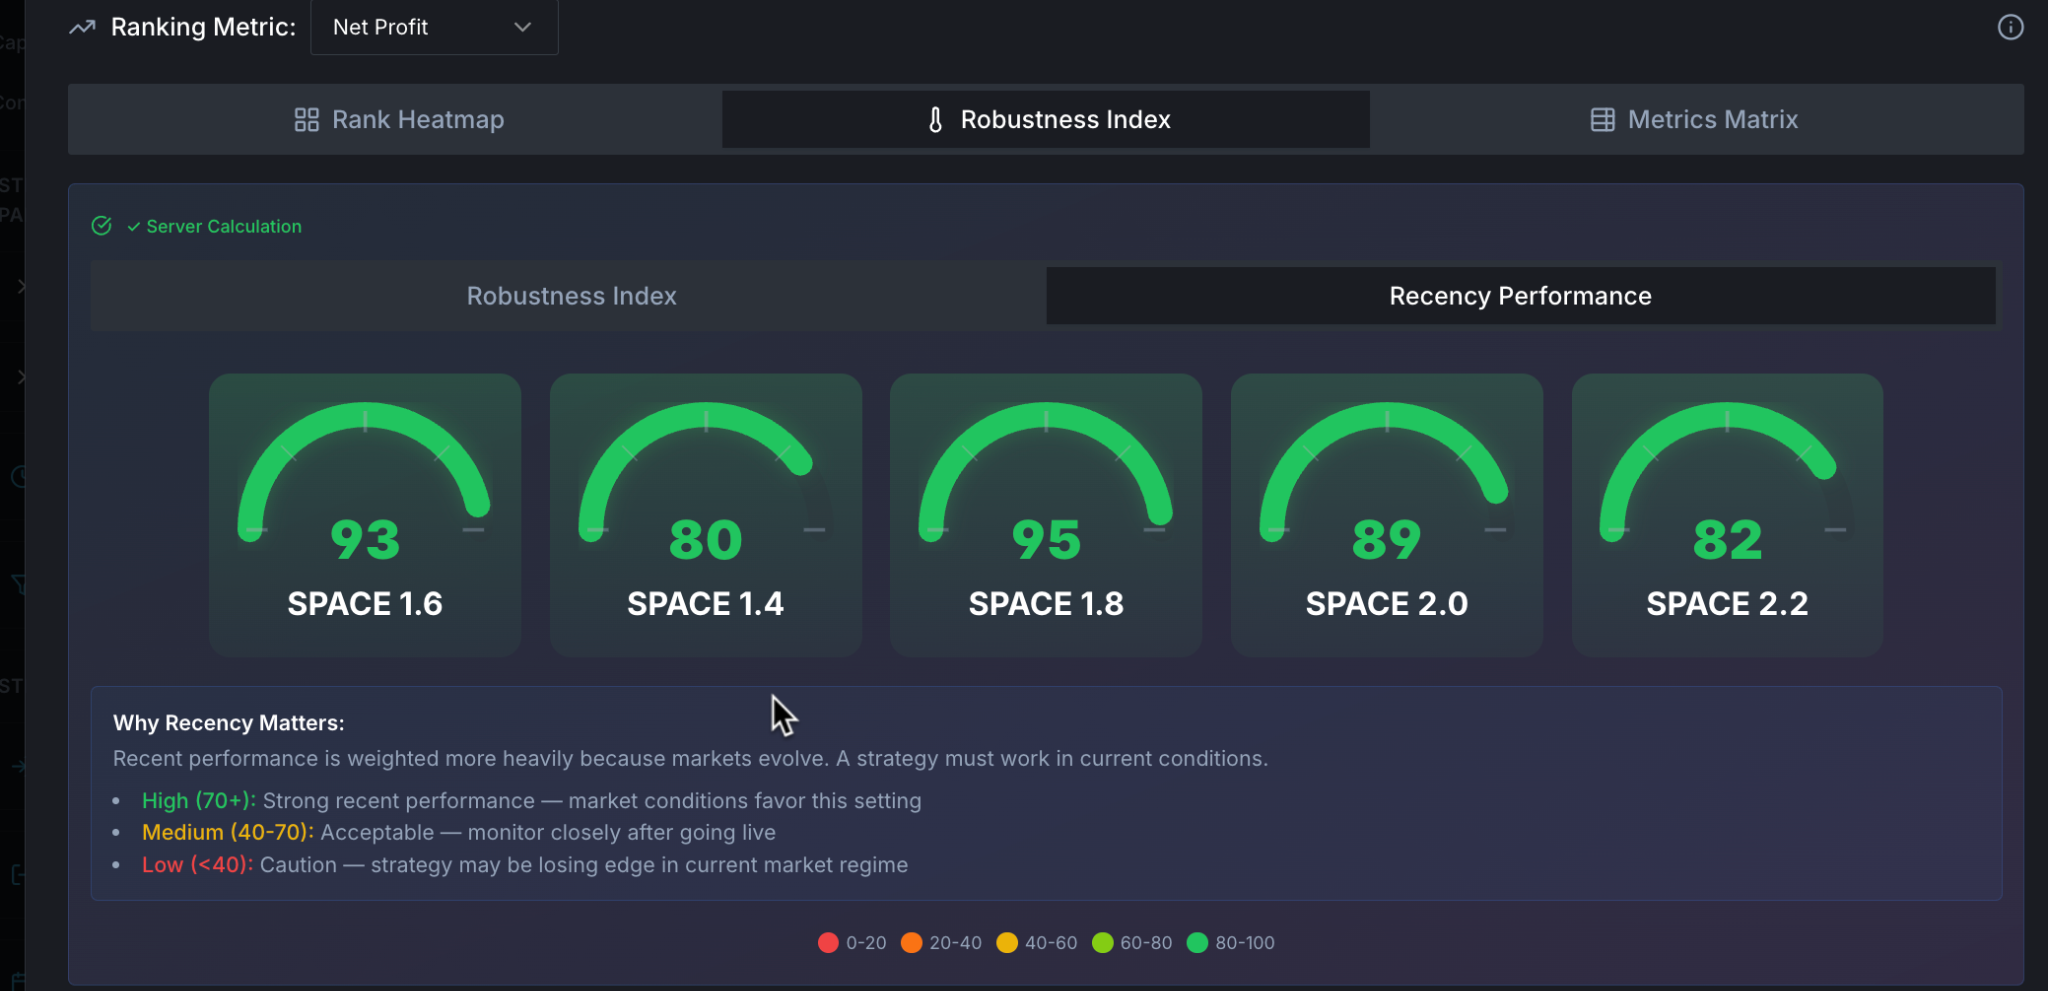This screenshot has width=2048, height=991.
Task: Click the Server Calculation check-circle icon
Action: coord(101,226)
